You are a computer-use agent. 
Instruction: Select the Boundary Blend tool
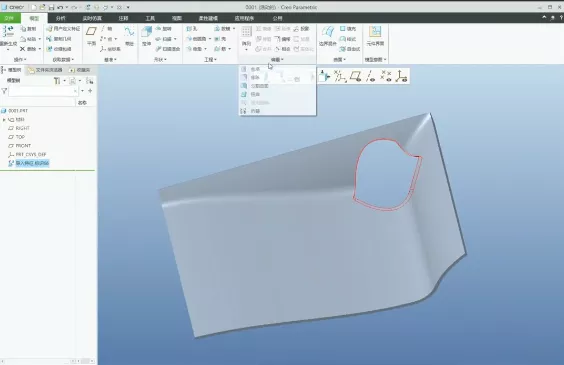pyautogui.click(x=327, y=35)
